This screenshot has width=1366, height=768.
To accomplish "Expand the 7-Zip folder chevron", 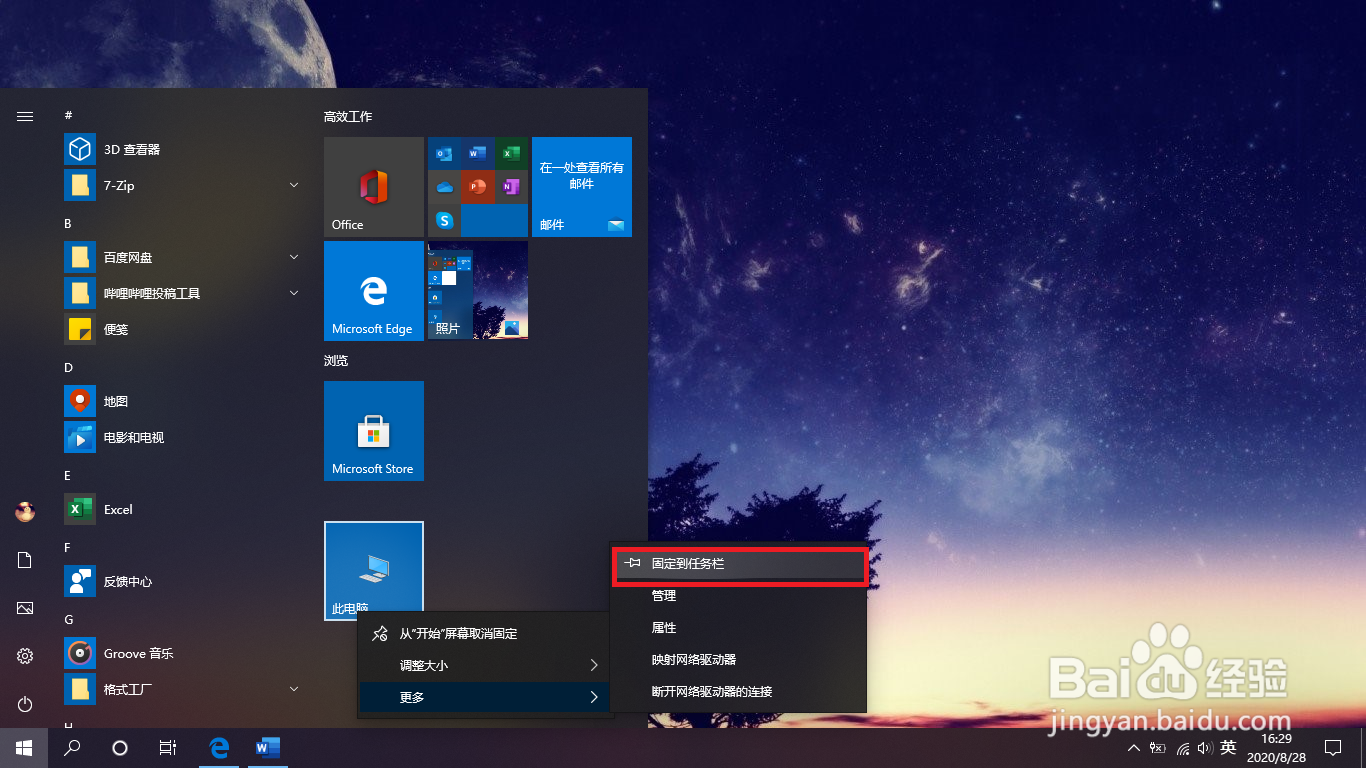I will point(294,185).
